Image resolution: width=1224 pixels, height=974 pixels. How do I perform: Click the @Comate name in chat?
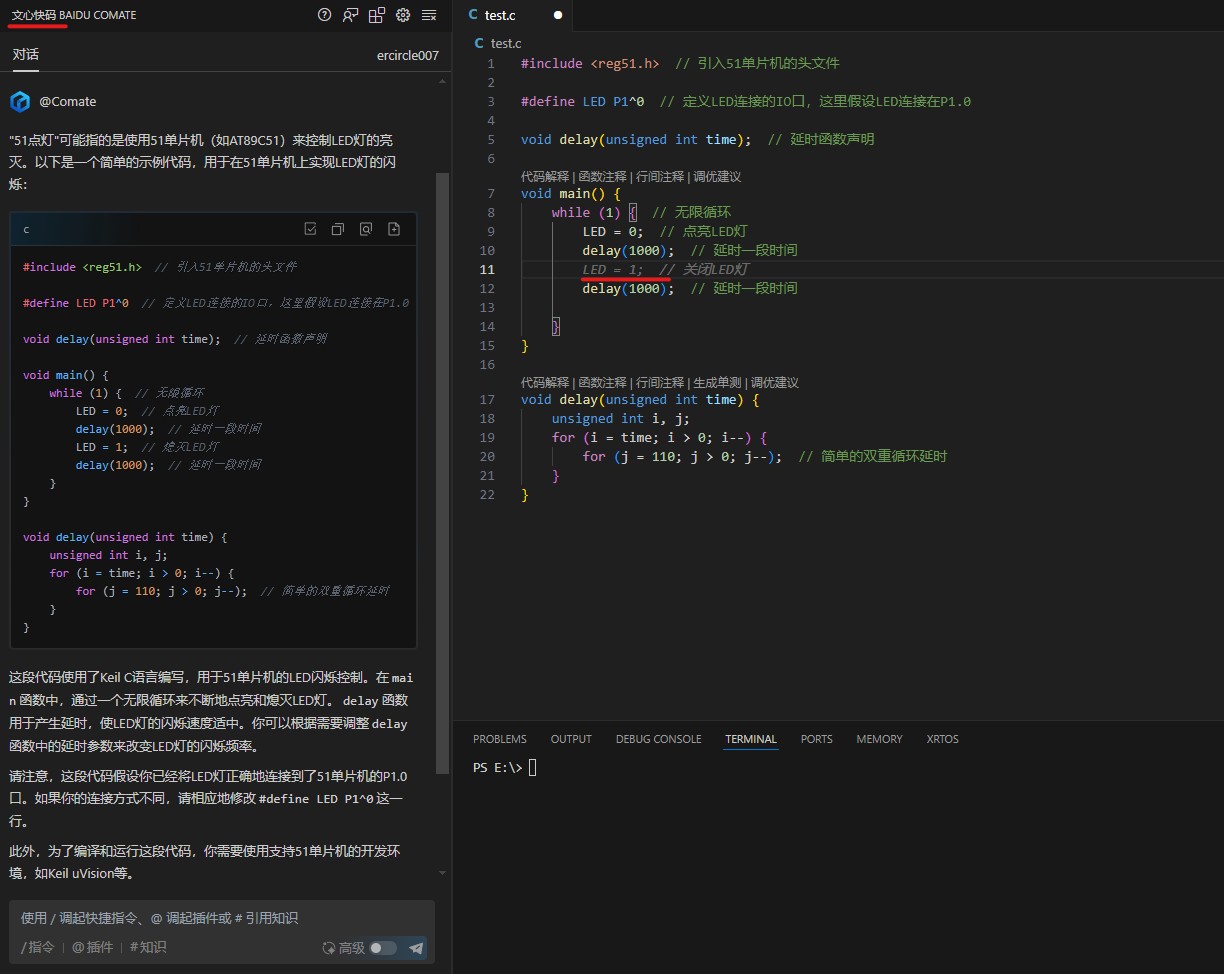point(68,101)
